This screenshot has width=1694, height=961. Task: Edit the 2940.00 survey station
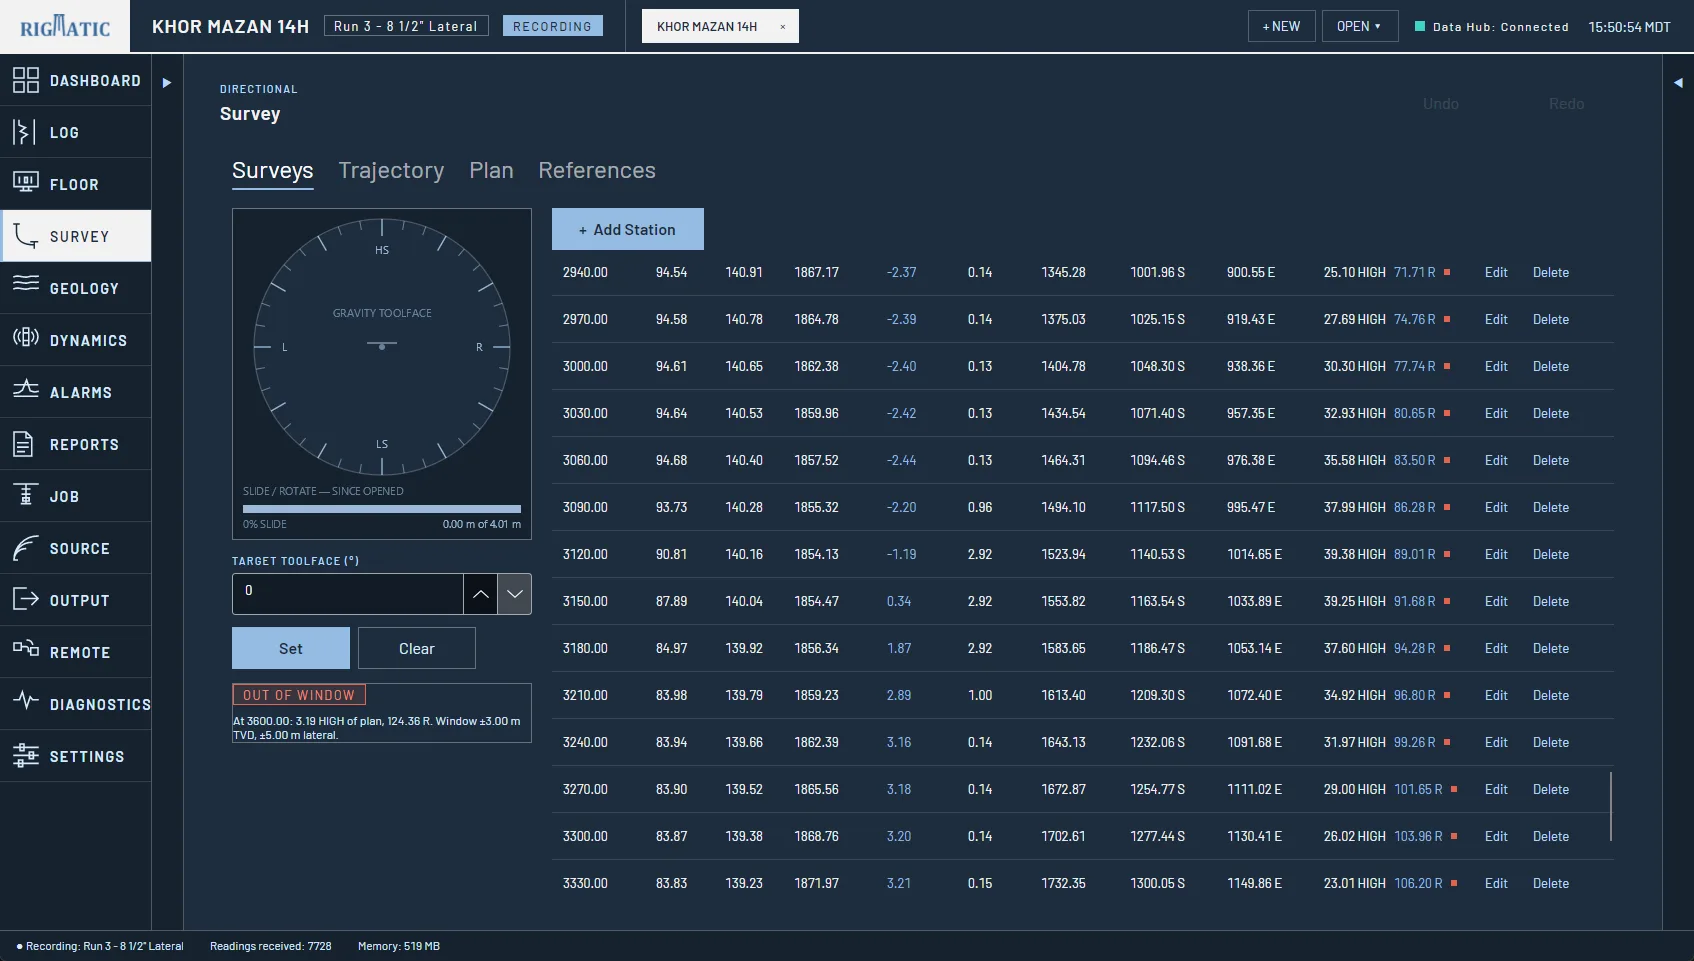click(1496, 272)
